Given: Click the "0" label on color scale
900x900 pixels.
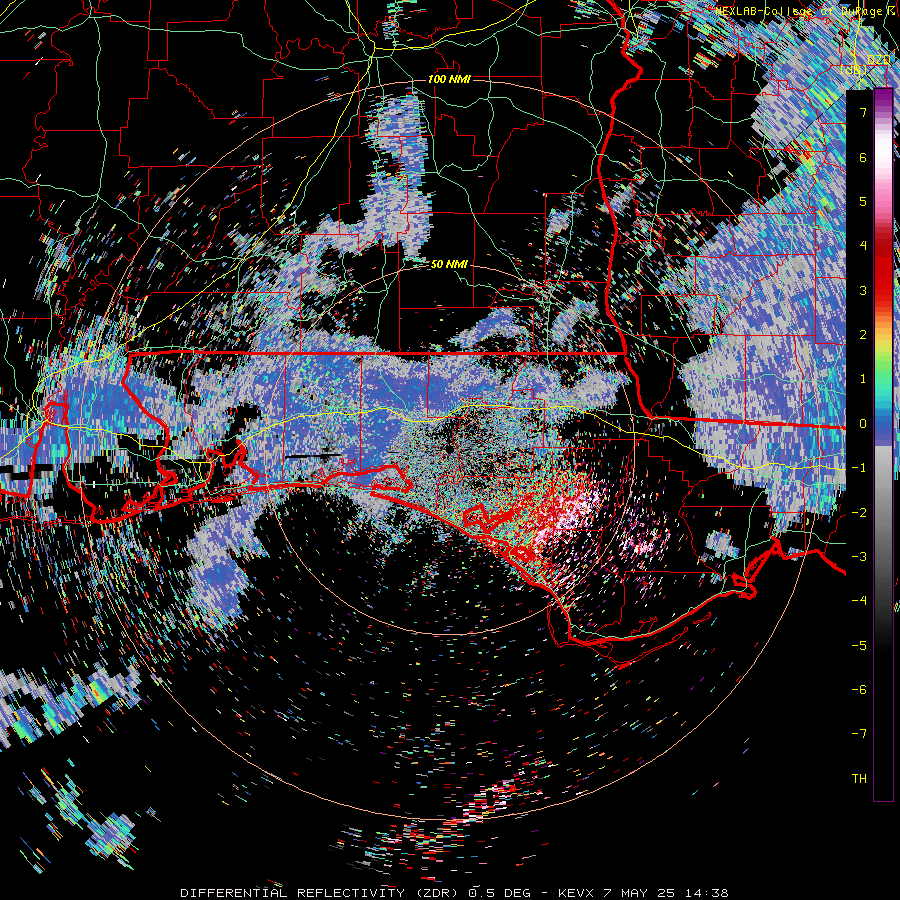Looking at the screenshot, I should coord(863,423).
